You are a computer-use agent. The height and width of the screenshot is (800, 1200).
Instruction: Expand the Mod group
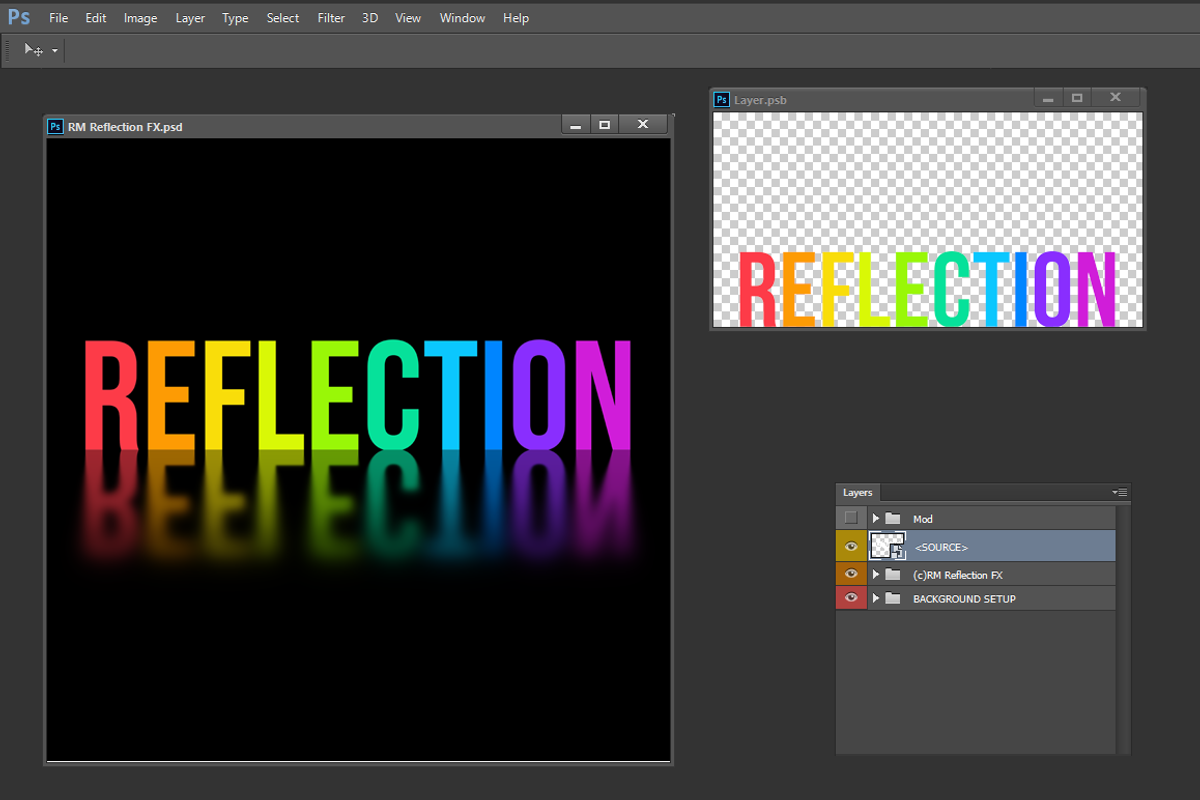coord(876,518)
